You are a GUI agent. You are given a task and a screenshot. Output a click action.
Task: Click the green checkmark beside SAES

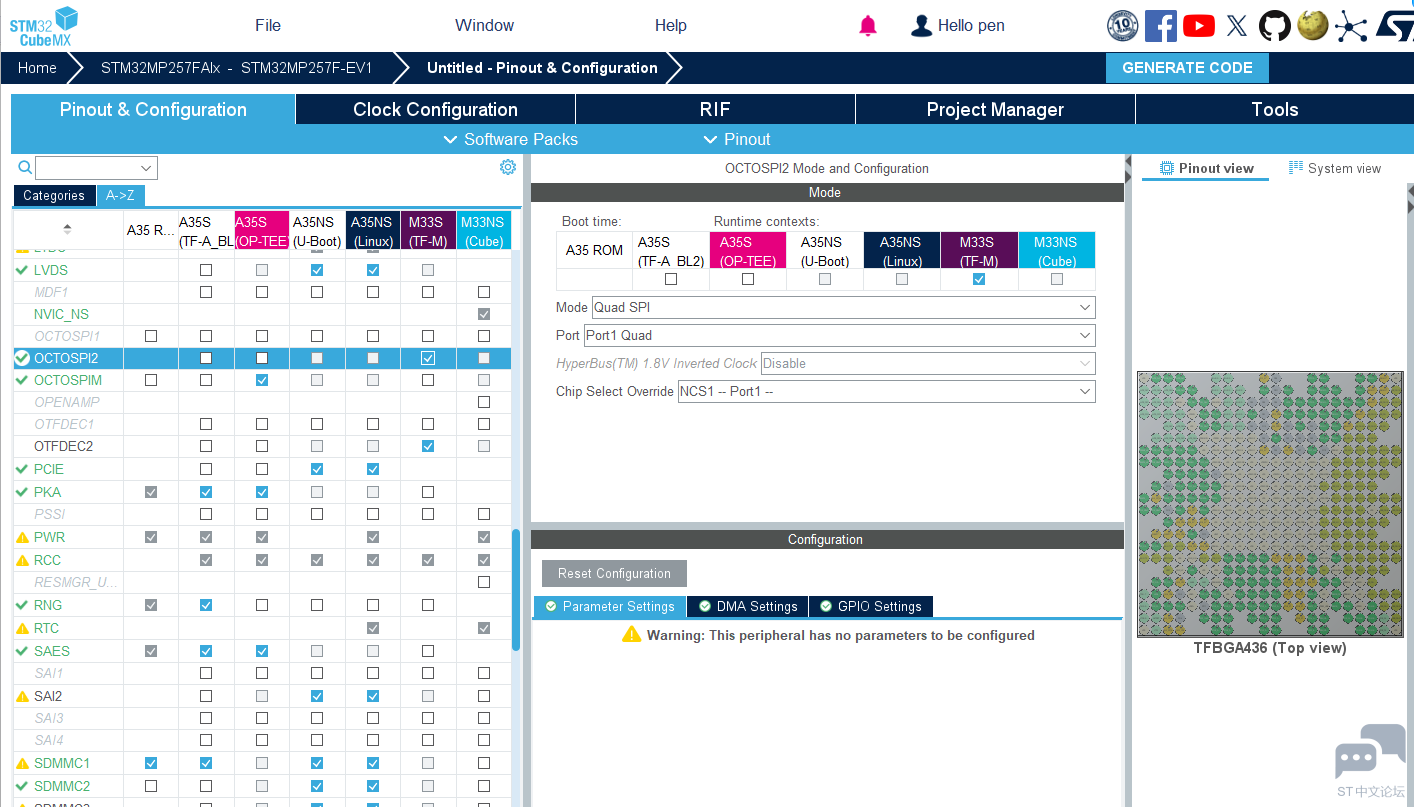click(x=22, y=651)
